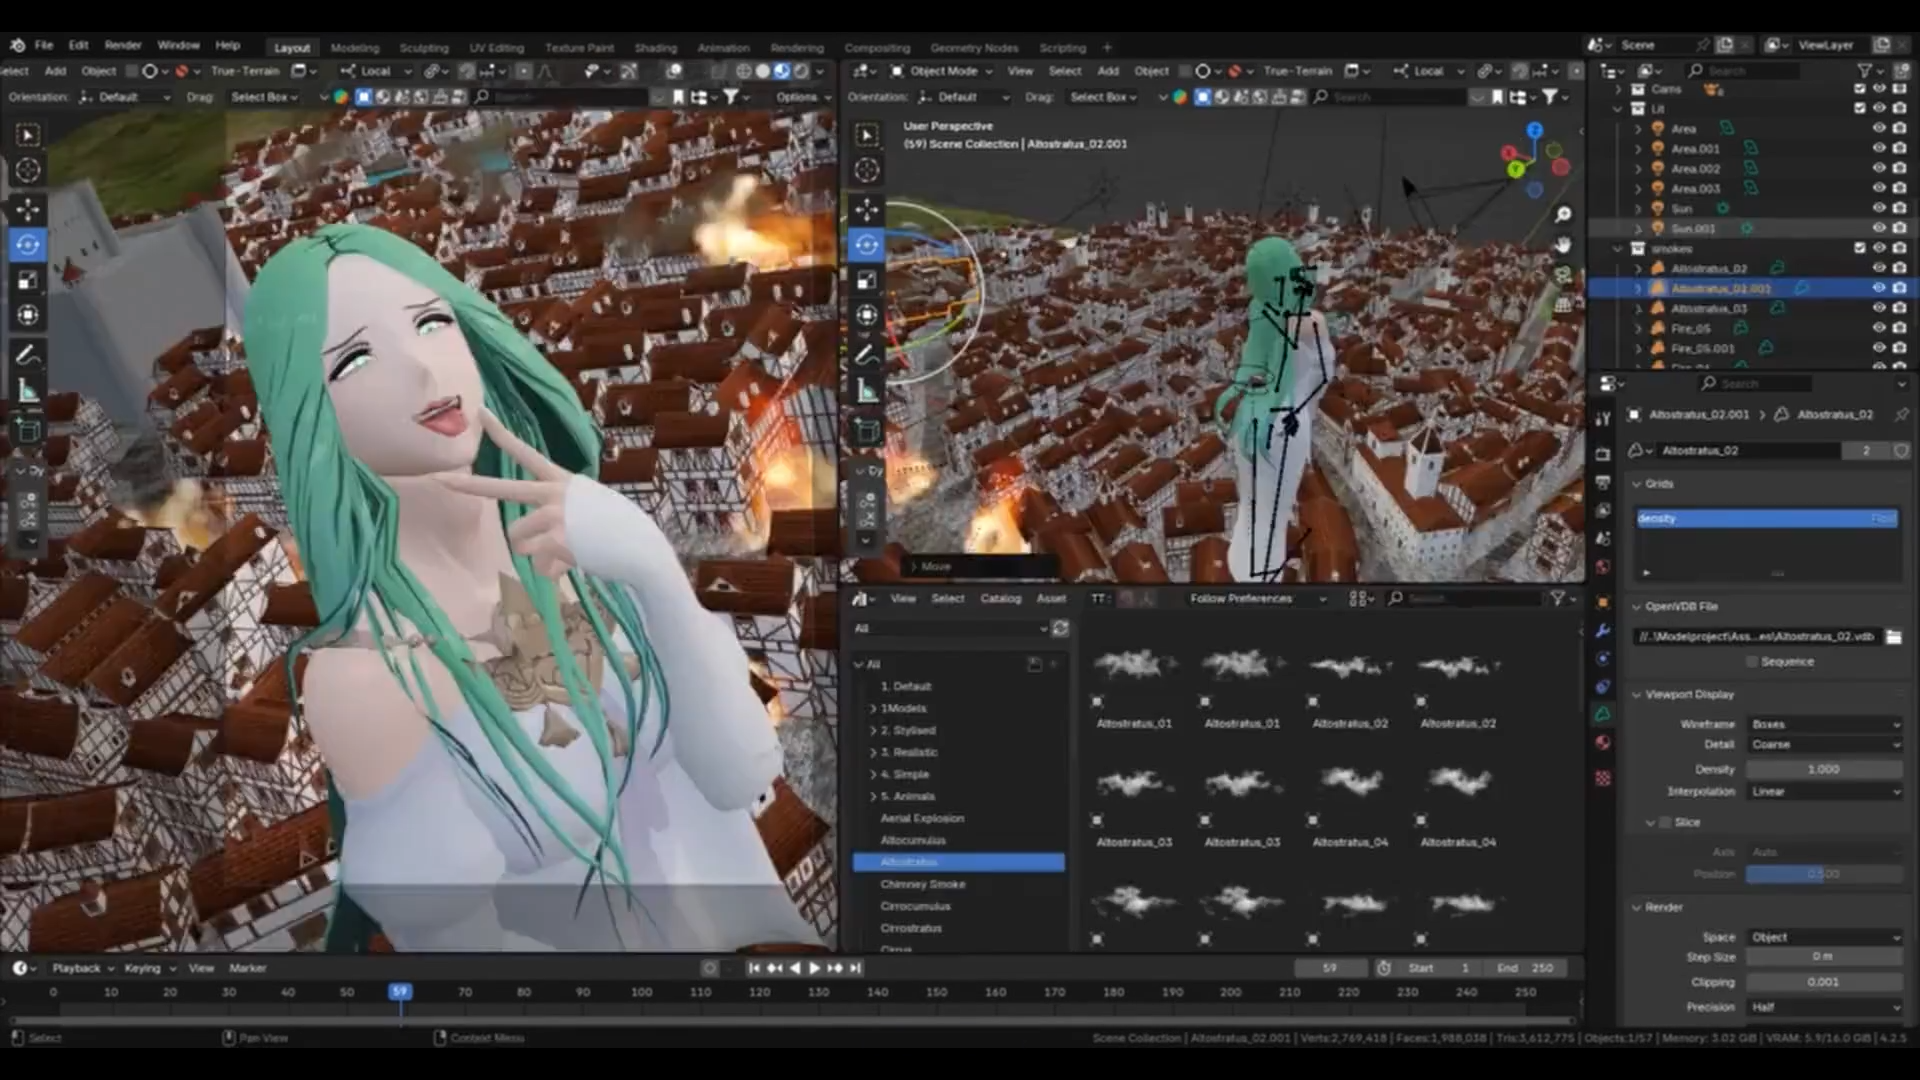Hide the Area light in viewport

[x=1879, y=128]
